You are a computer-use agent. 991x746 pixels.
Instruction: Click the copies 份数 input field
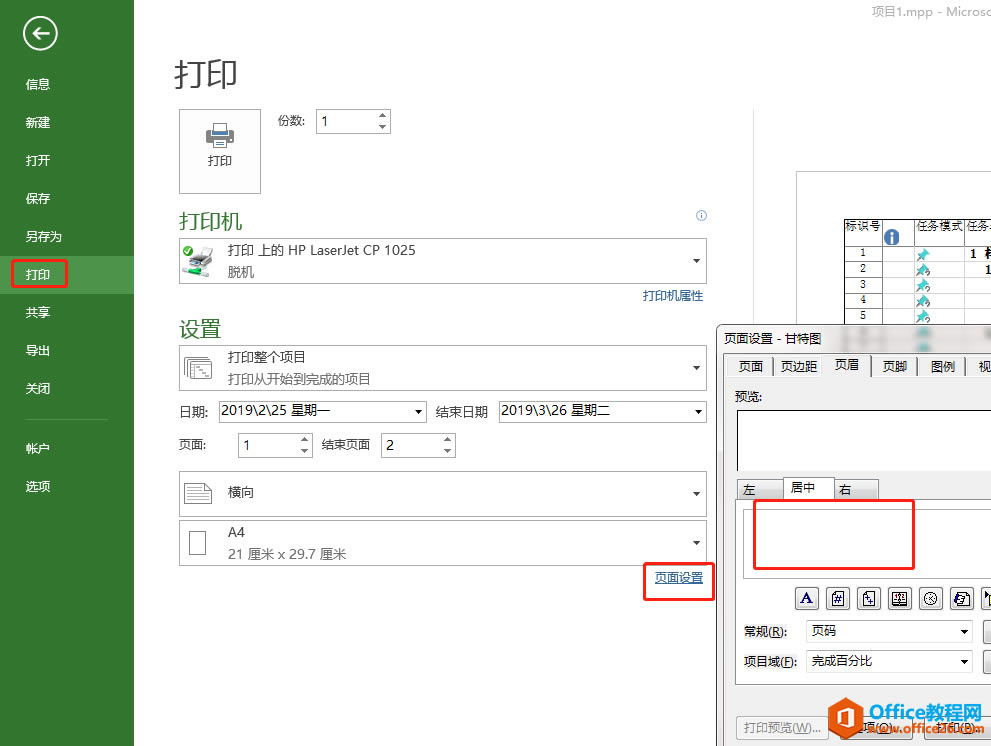[346, 121]
